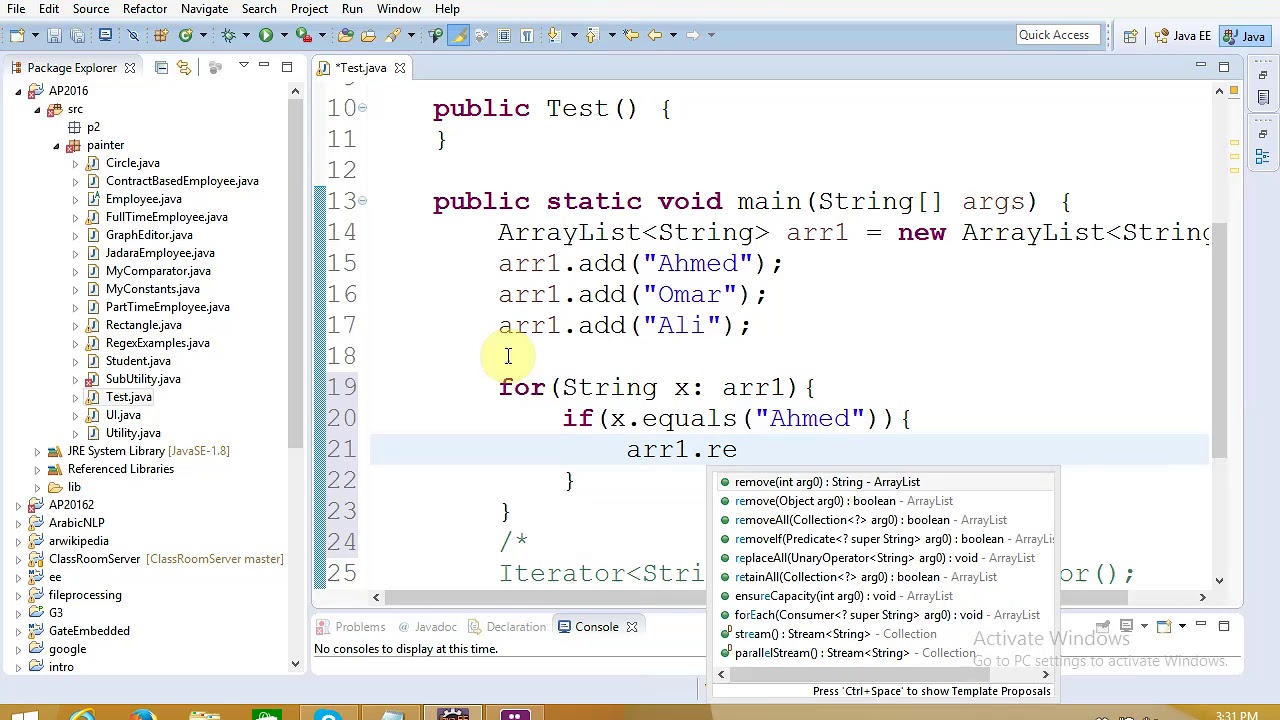Click the New file toolbar icon
The width and height of the screenshot is (1280, 720).
(x=17, y=35)
